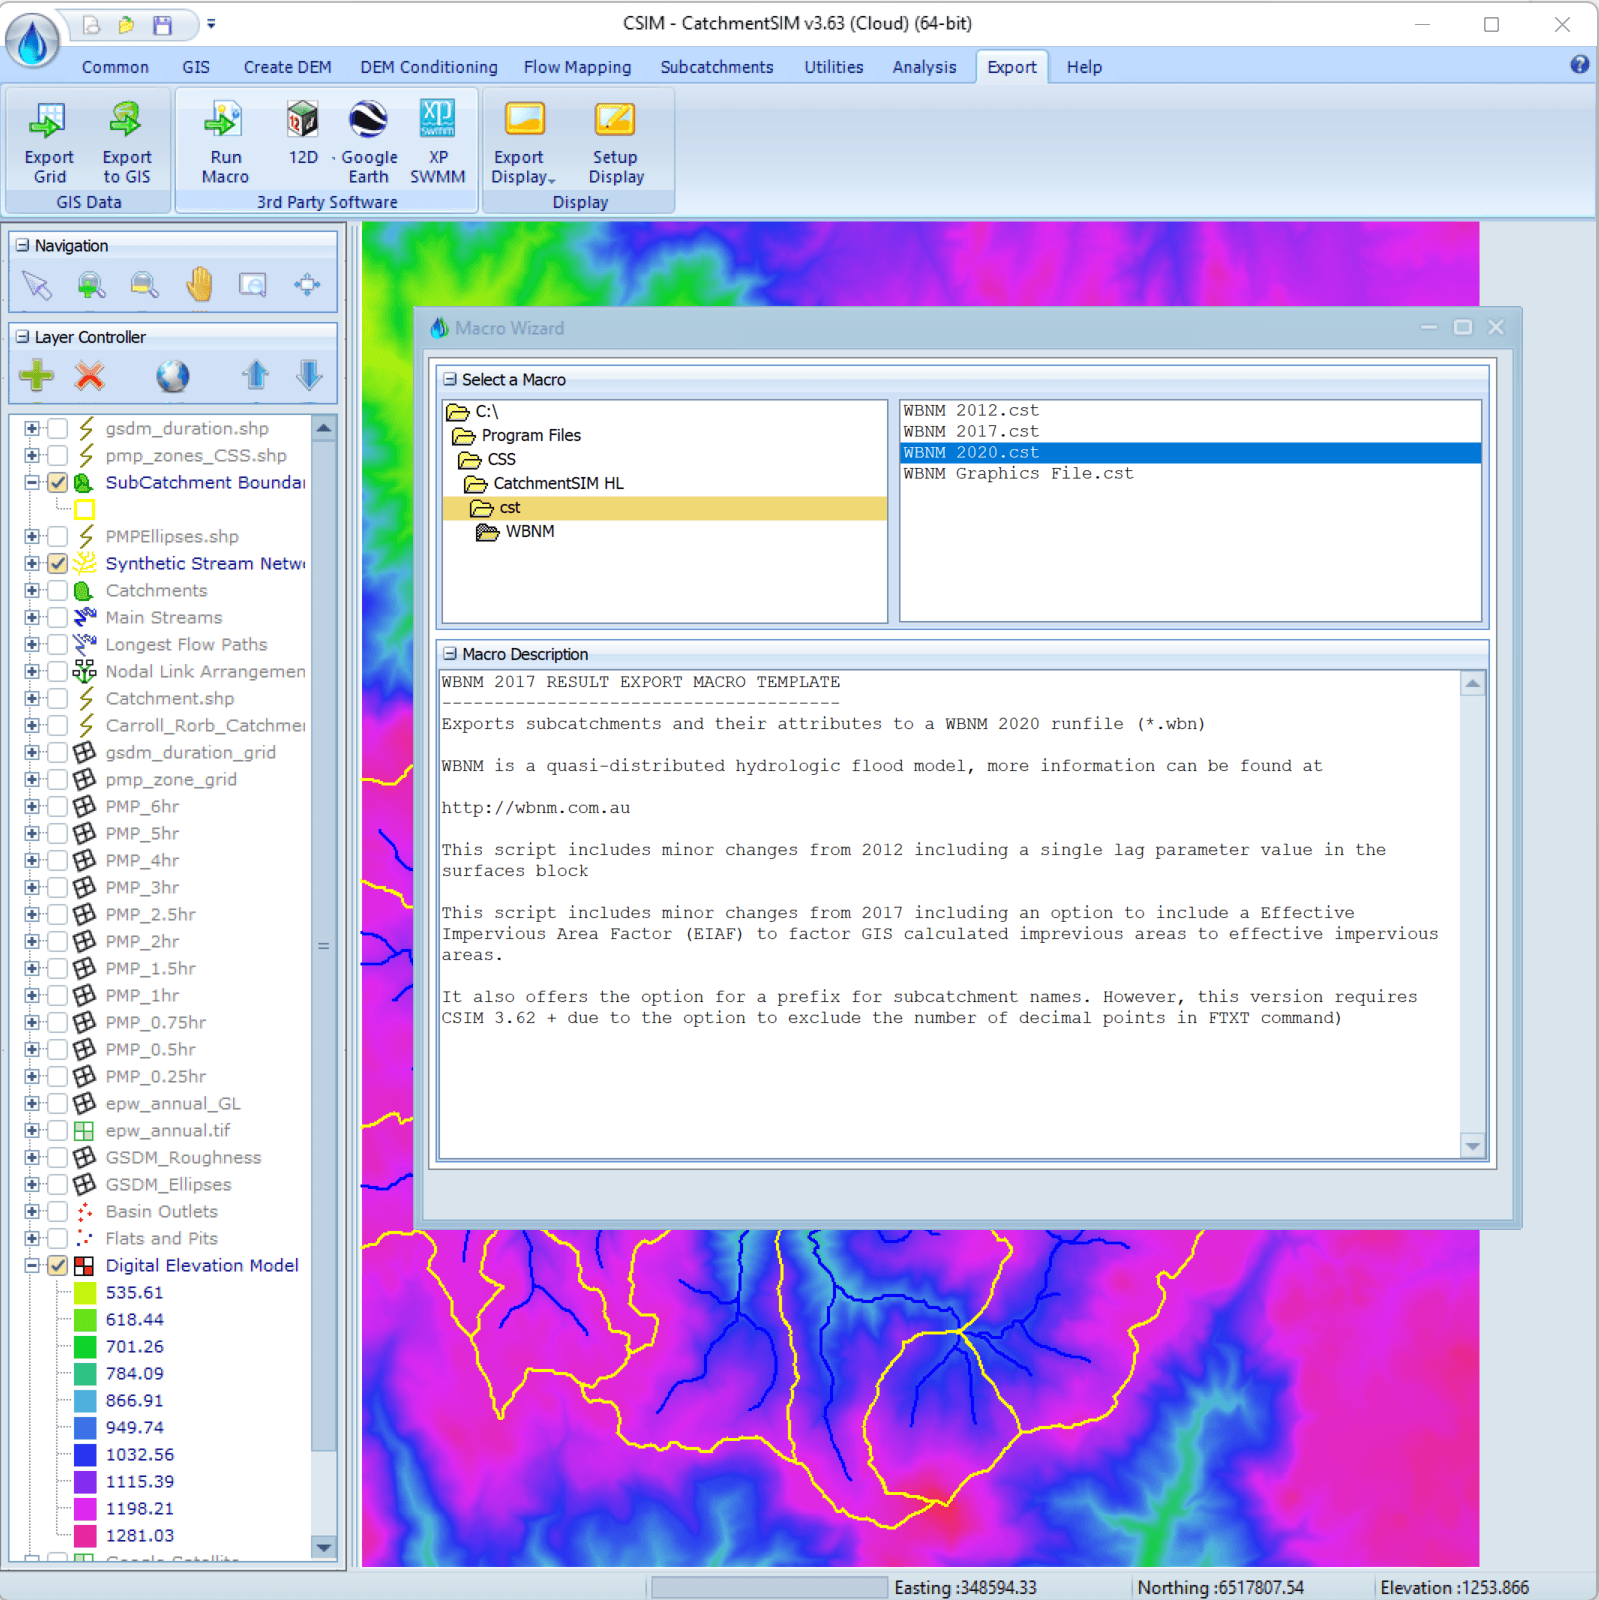Open the WBNM folder in tree
This screenshot has width=1599, height=1600.
coord(529,532)
